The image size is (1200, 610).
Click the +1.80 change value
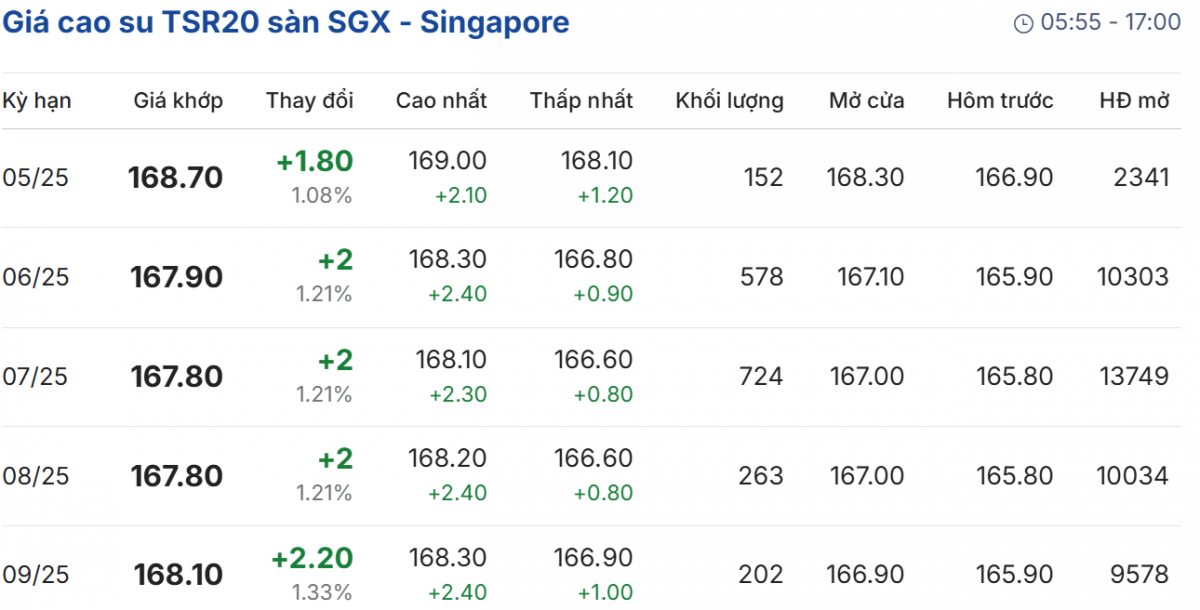(x=315, y=161)
